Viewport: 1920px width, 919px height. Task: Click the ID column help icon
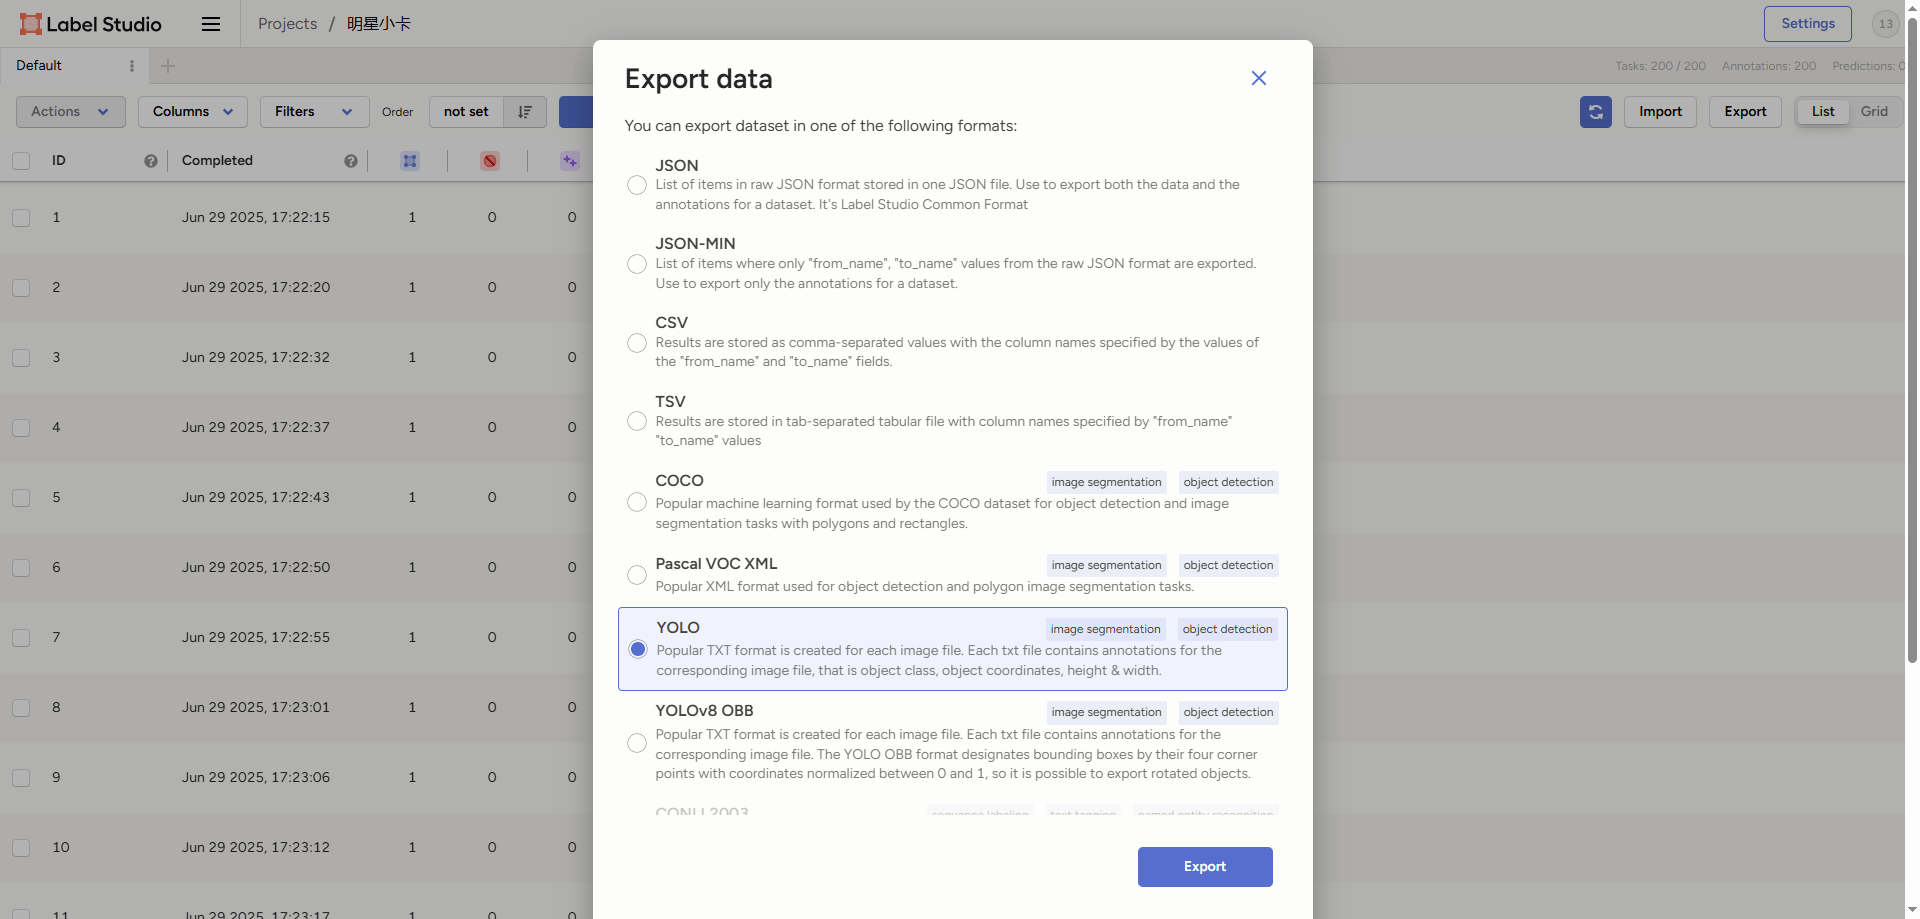point(151,161)
